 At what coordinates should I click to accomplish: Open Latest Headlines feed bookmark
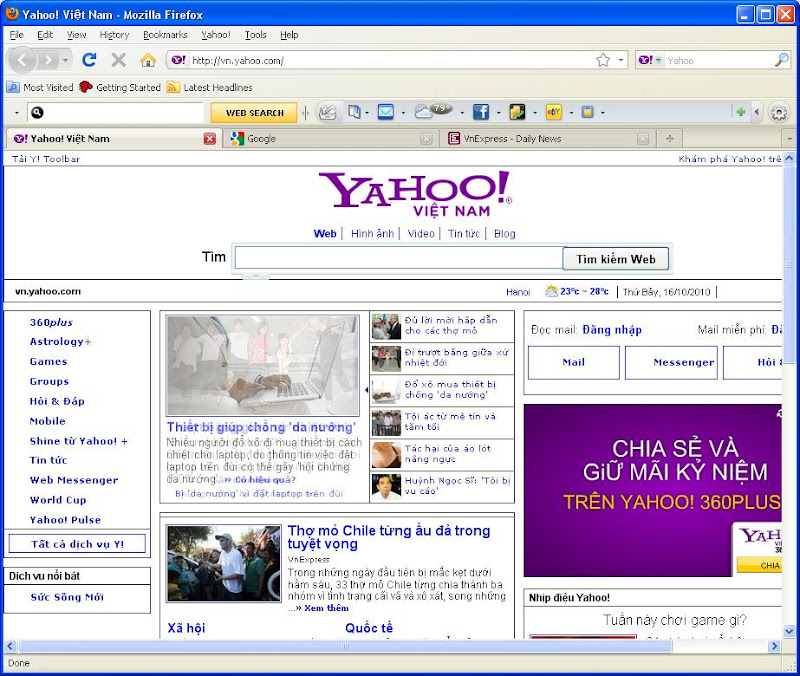[210, 87]
